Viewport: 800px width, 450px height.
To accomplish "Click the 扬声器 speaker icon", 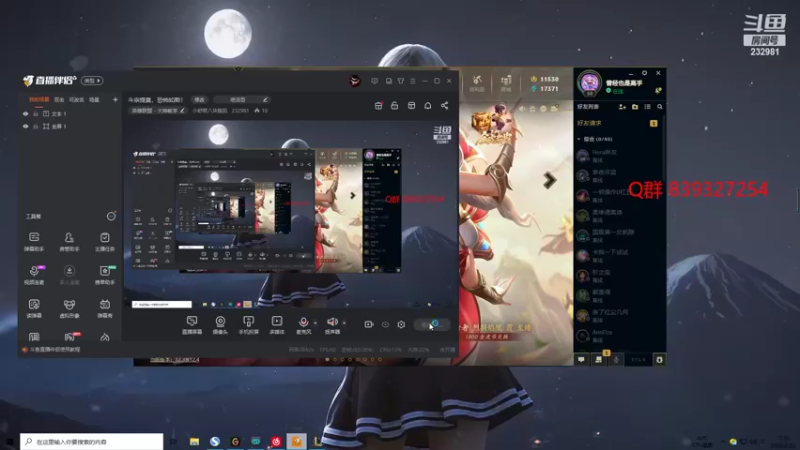I will click(x=332, y=322).
